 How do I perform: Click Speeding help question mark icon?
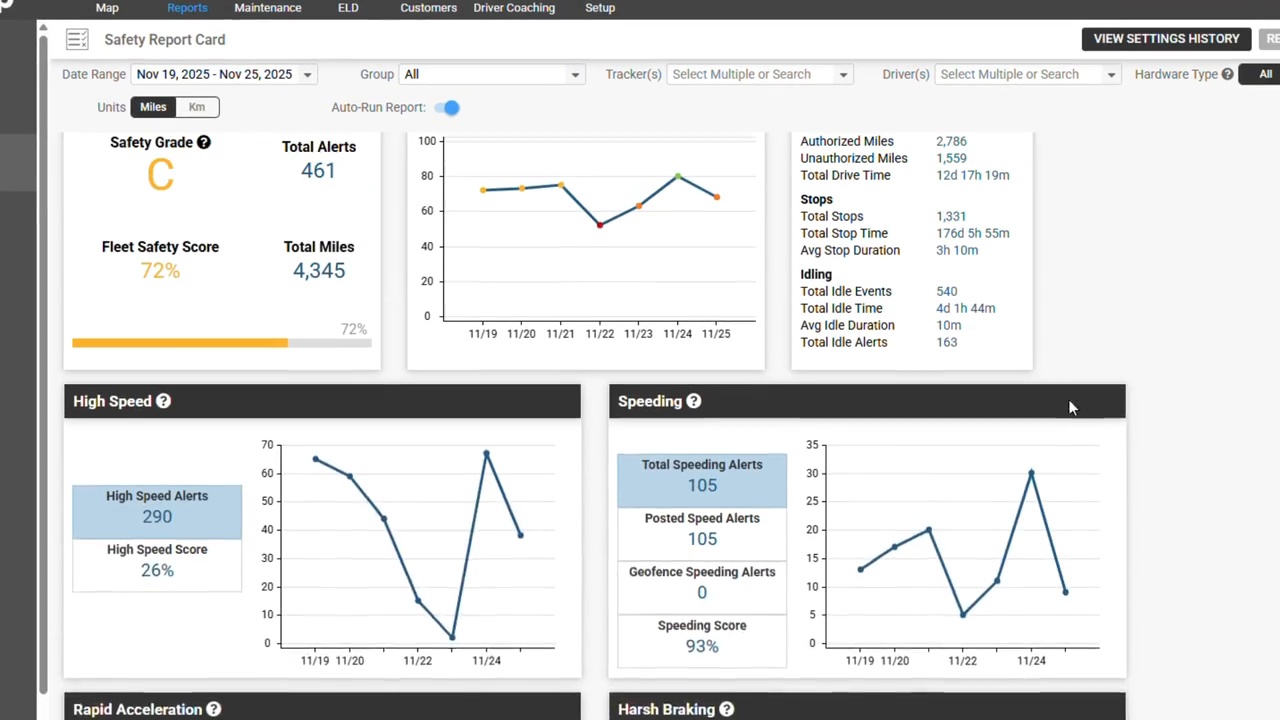tap(693, 401)
